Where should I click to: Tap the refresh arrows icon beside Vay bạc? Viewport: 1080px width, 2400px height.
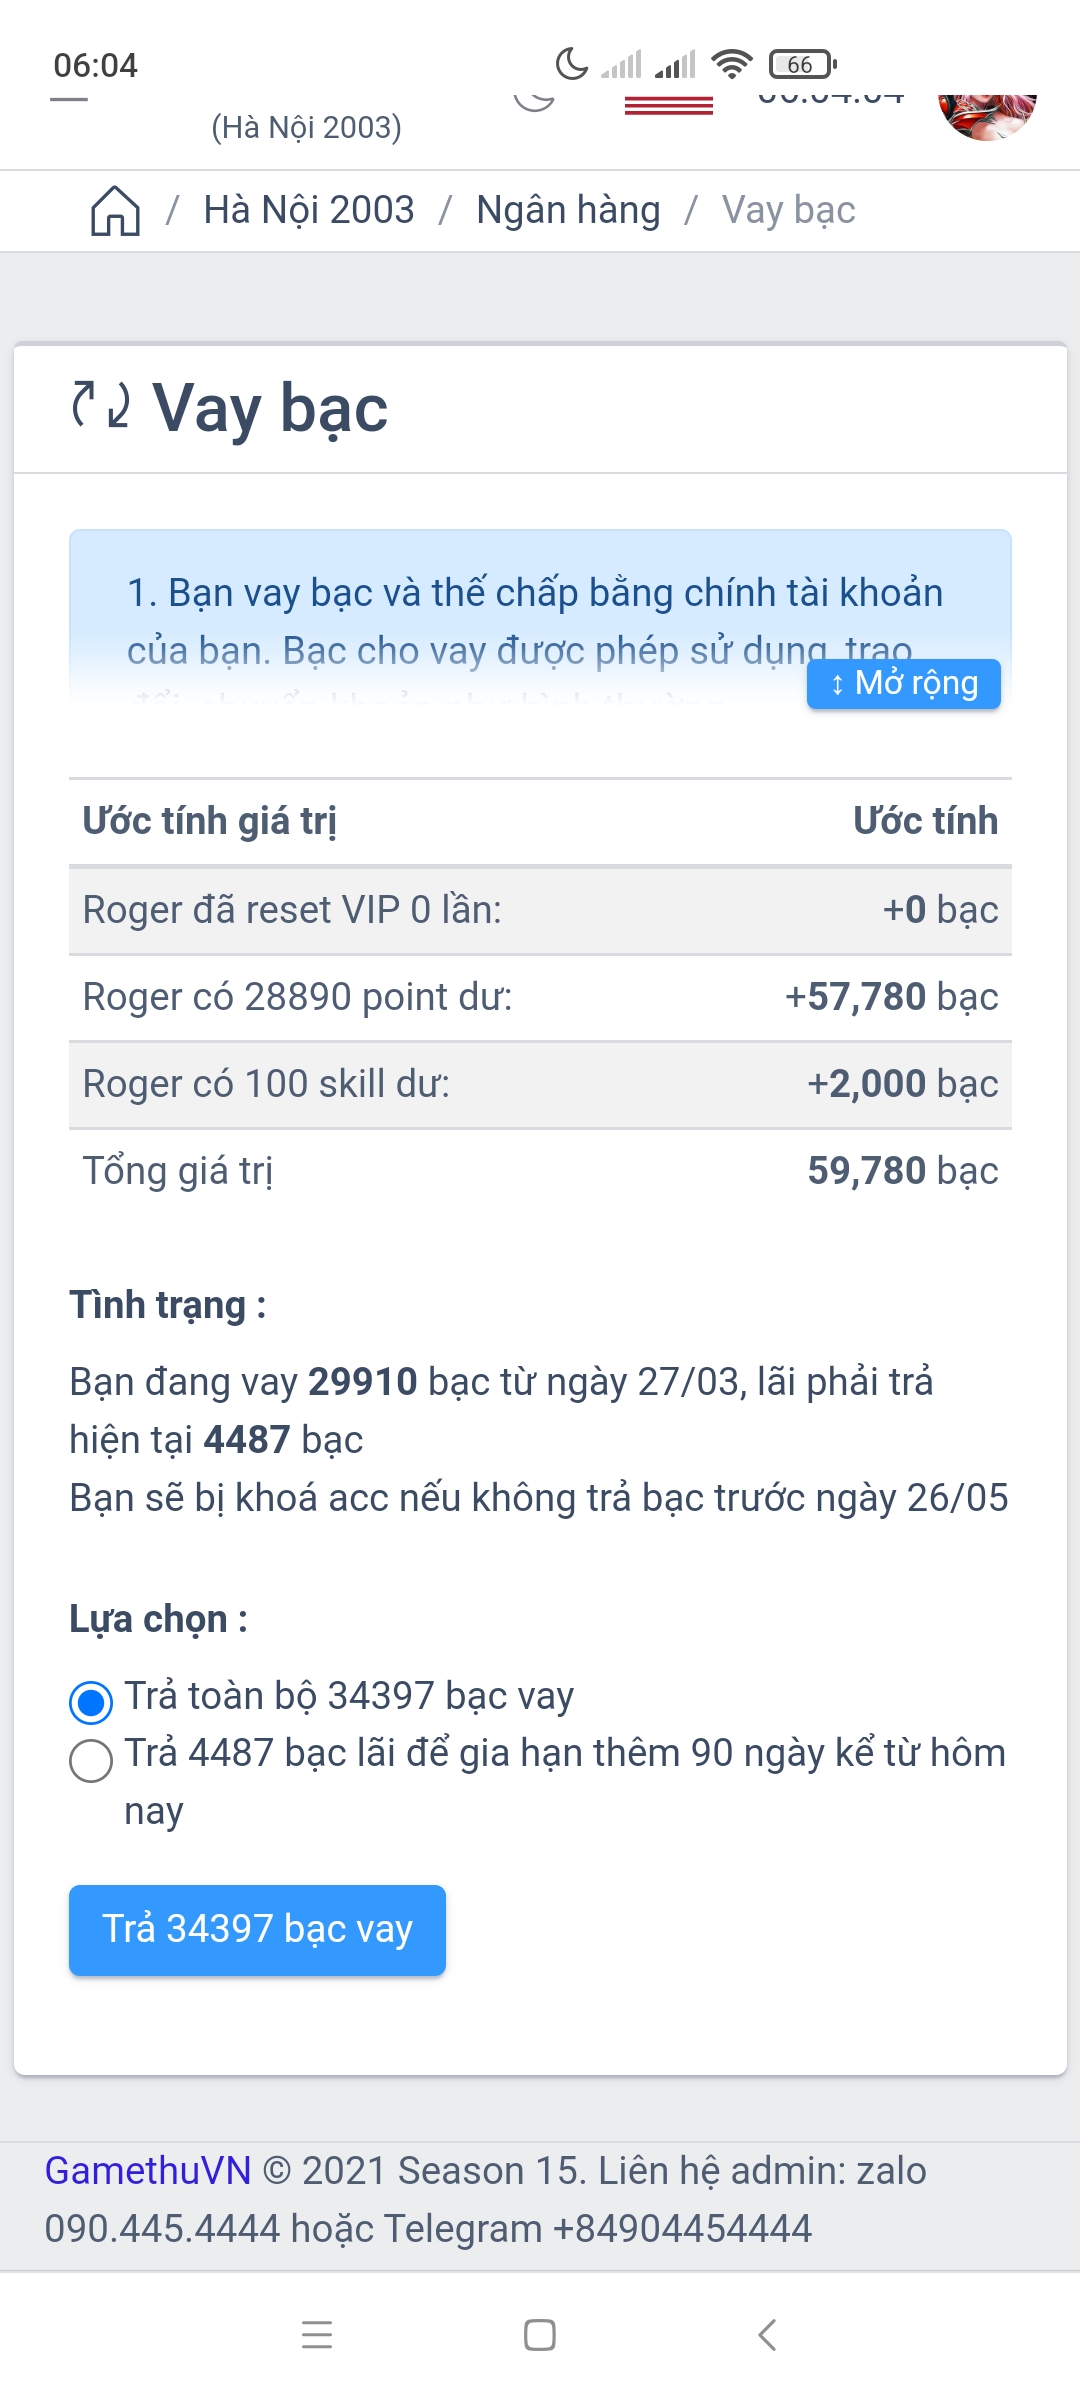101,405
